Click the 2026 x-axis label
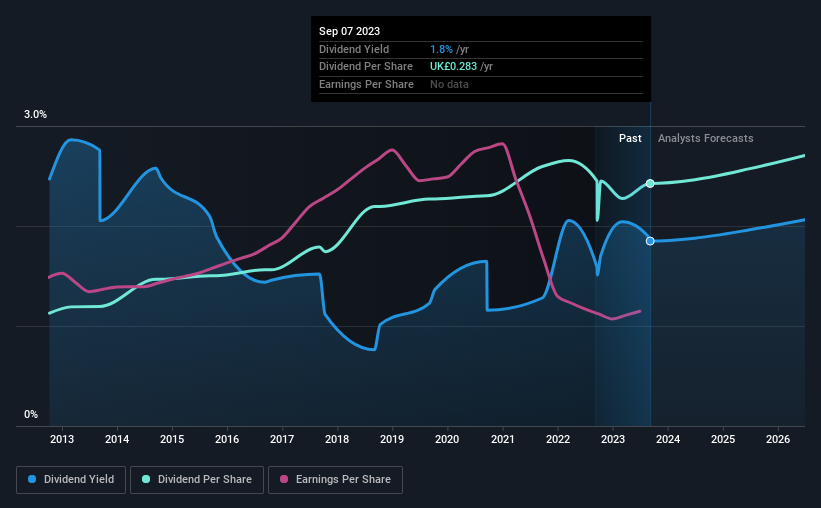This screenshot has width=821, height=508. point(778,439)
